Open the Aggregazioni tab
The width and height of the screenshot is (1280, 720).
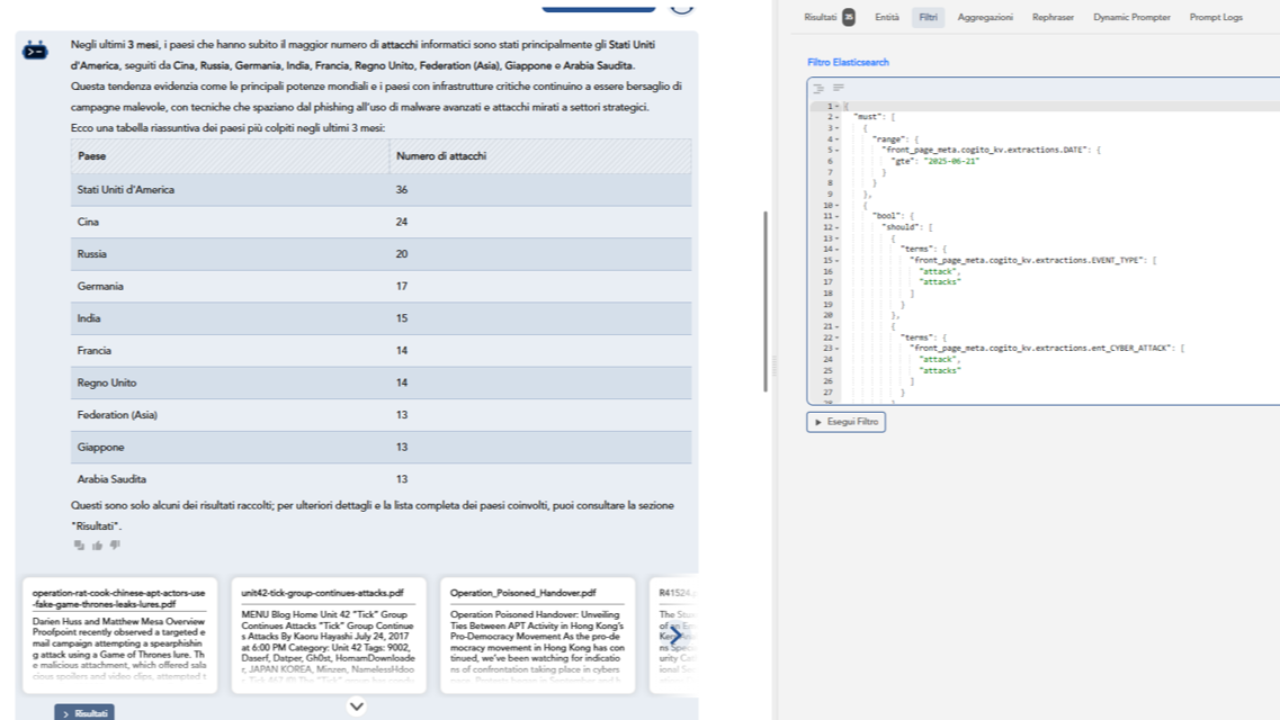pos(985,17)
